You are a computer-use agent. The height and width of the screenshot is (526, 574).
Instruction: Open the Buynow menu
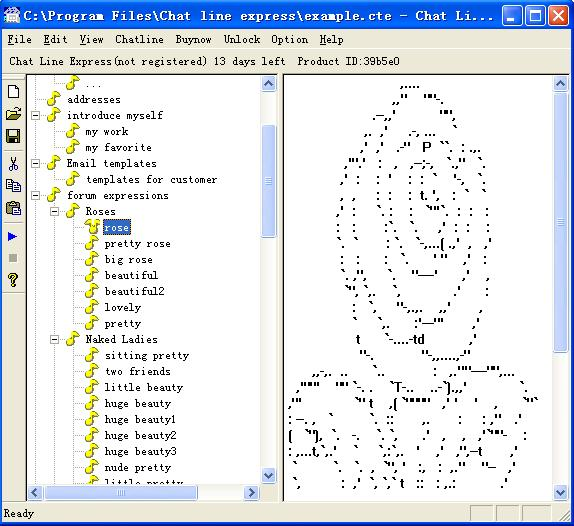point(193,39)
